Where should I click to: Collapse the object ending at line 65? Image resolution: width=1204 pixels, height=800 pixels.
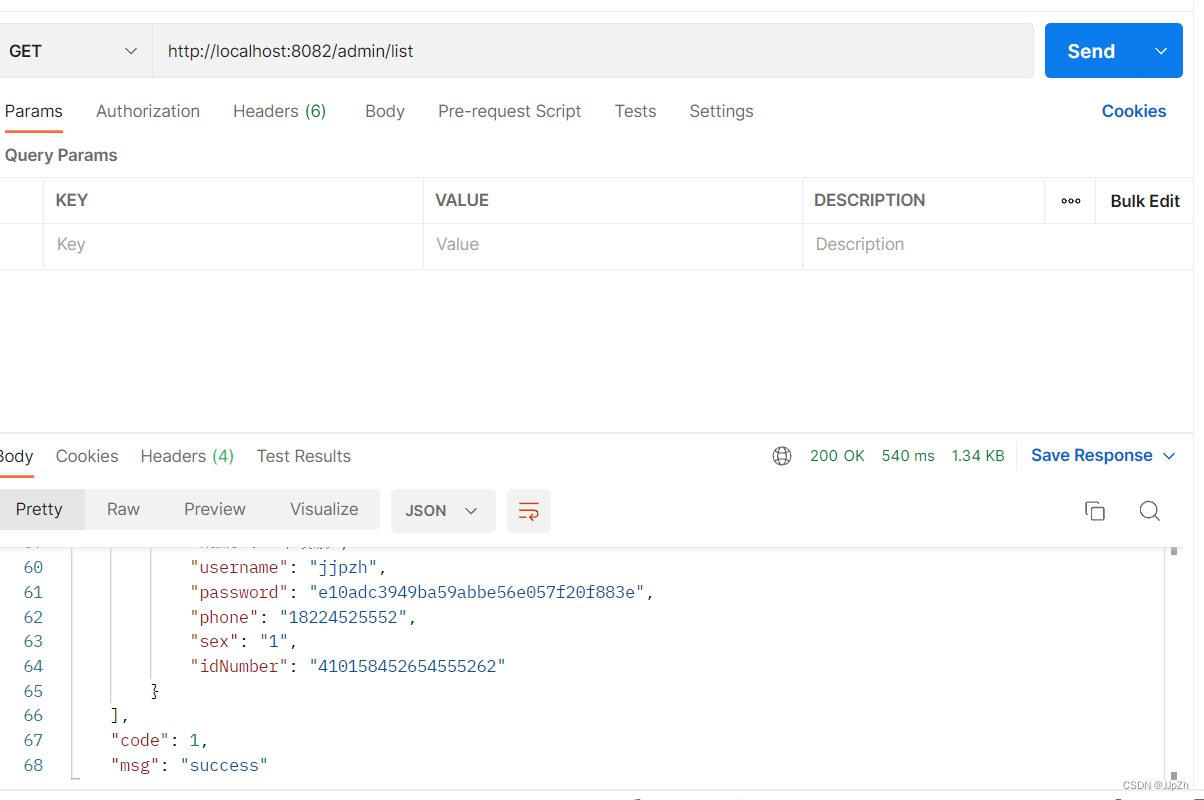point(155,691)
